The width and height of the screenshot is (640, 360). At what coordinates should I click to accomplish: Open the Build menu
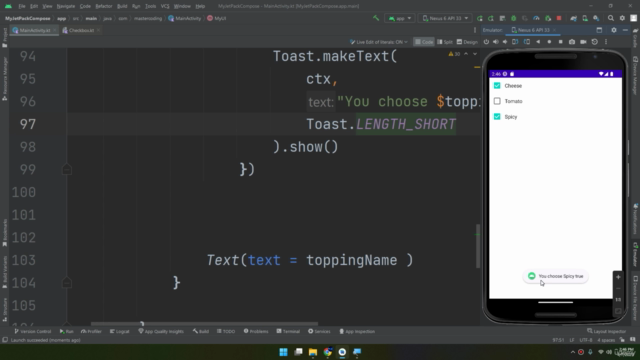pos(122,6)
